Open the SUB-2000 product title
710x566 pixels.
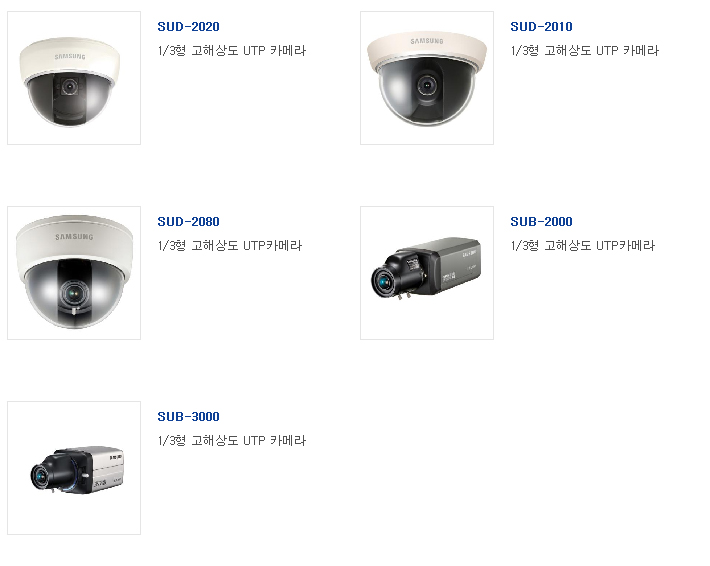coord(541,222)
